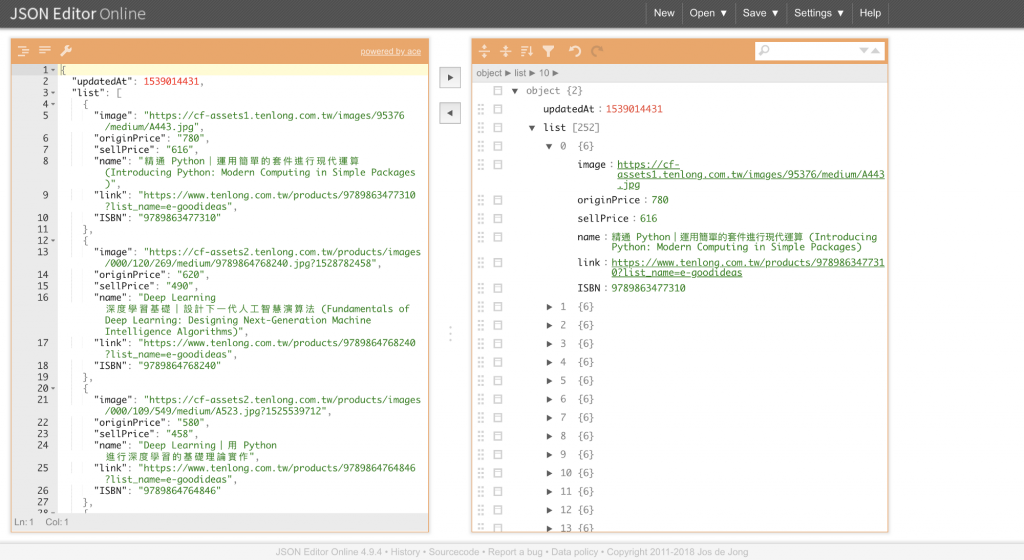
Task: Edit originPrice value 780 in tree
Action: (660, 200)
